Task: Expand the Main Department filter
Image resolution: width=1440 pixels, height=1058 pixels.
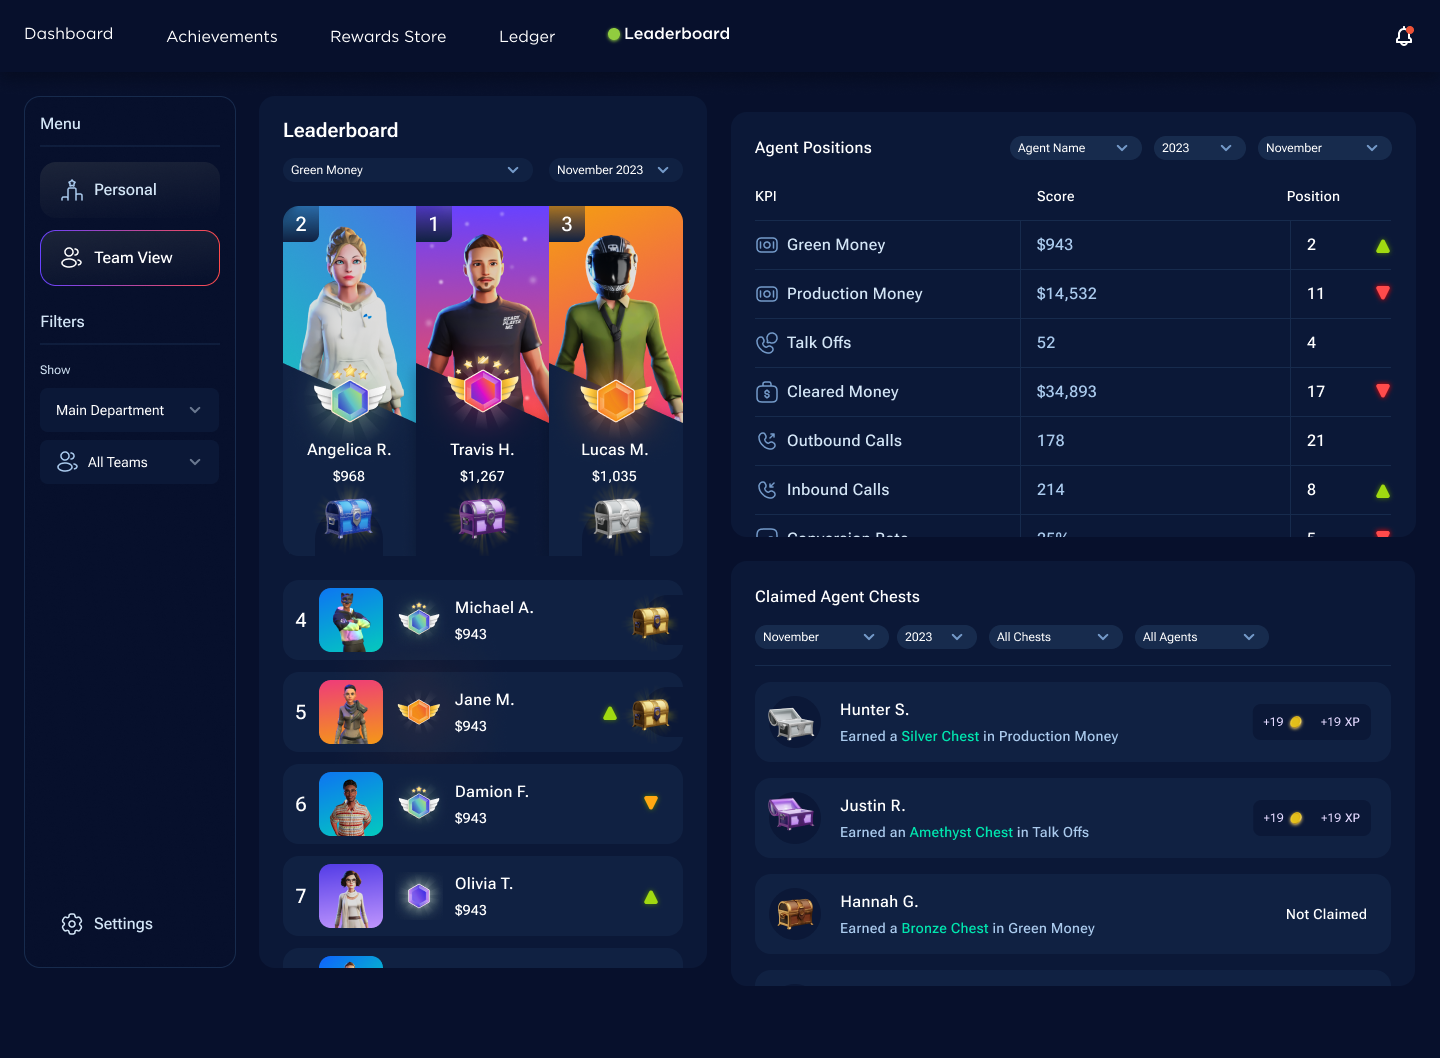Action: [130, 410]
